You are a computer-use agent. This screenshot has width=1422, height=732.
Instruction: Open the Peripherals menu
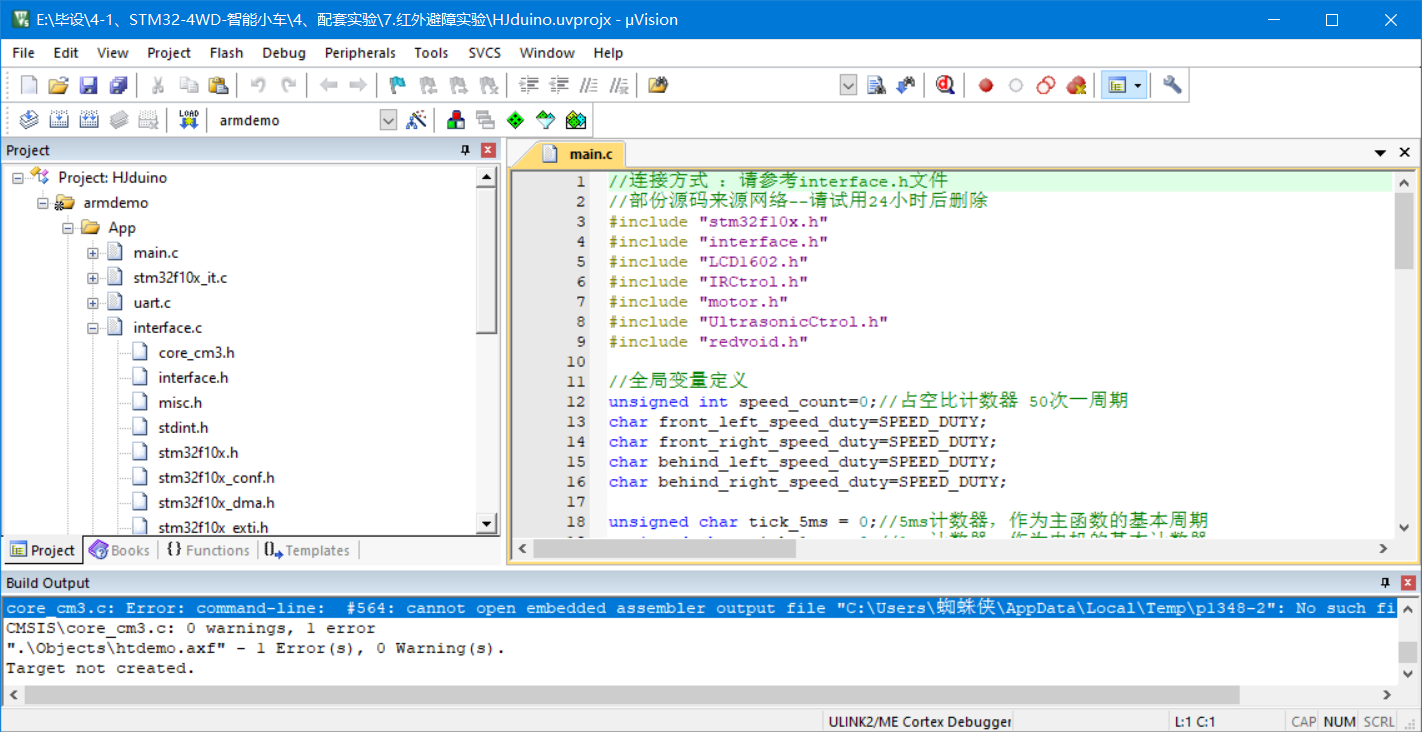coord(359,53)
